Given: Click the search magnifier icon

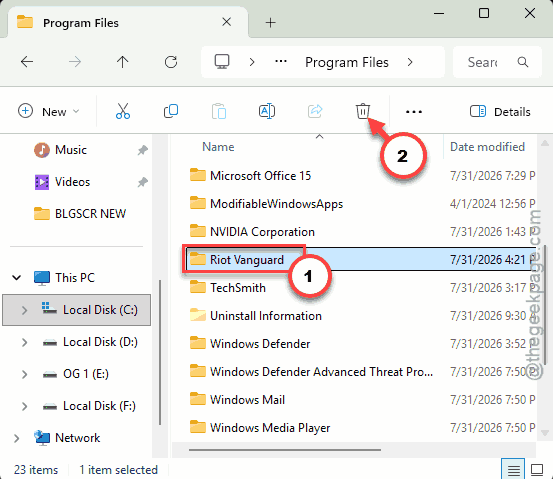Looking at the screenshot, I should 523,62.
